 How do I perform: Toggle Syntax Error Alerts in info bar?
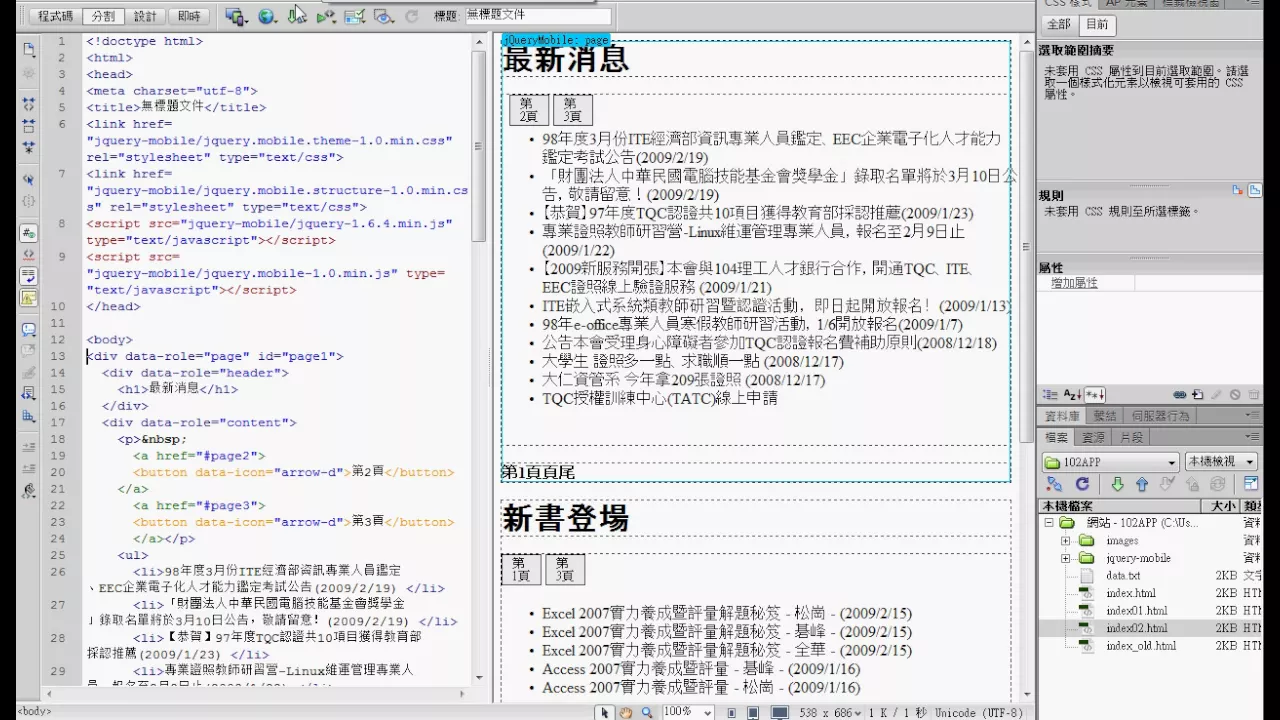click(29, 298)
